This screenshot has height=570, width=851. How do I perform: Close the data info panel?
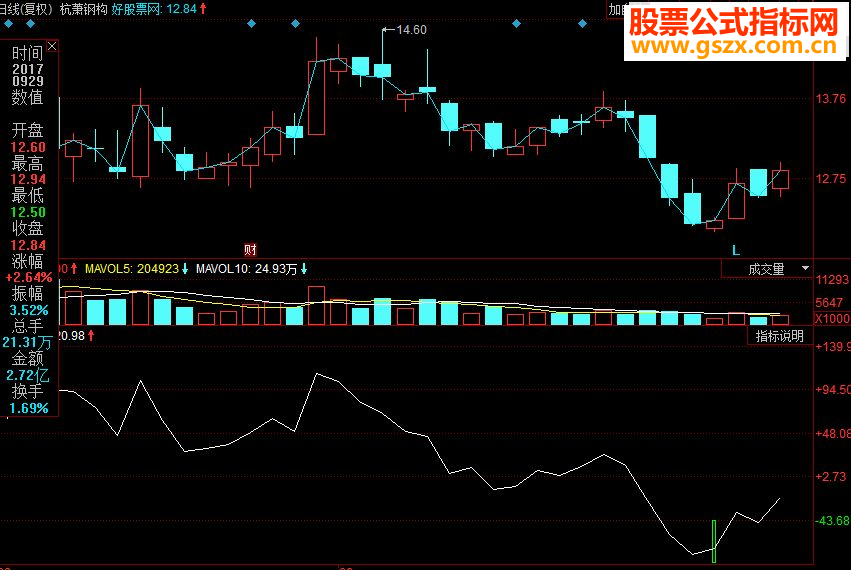(x=52, y=47)
